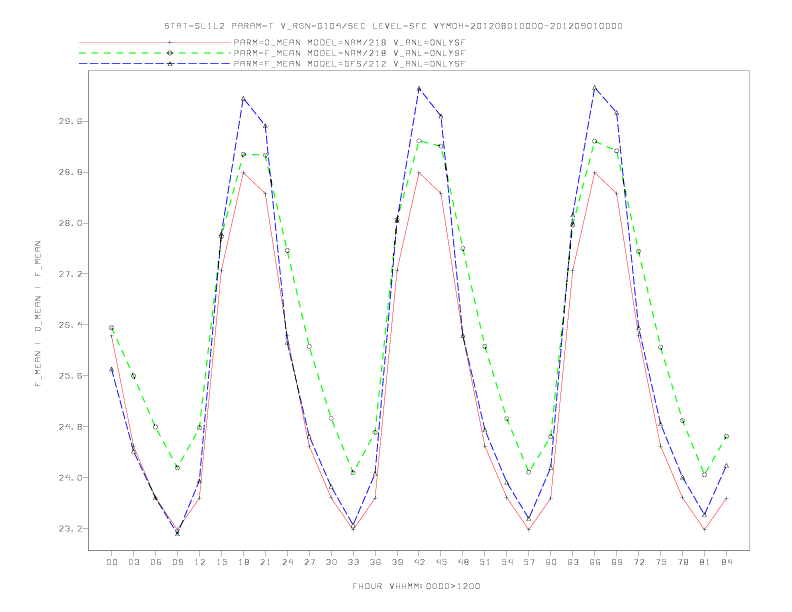Click x-axis hour label 33

tap(353, 562)
